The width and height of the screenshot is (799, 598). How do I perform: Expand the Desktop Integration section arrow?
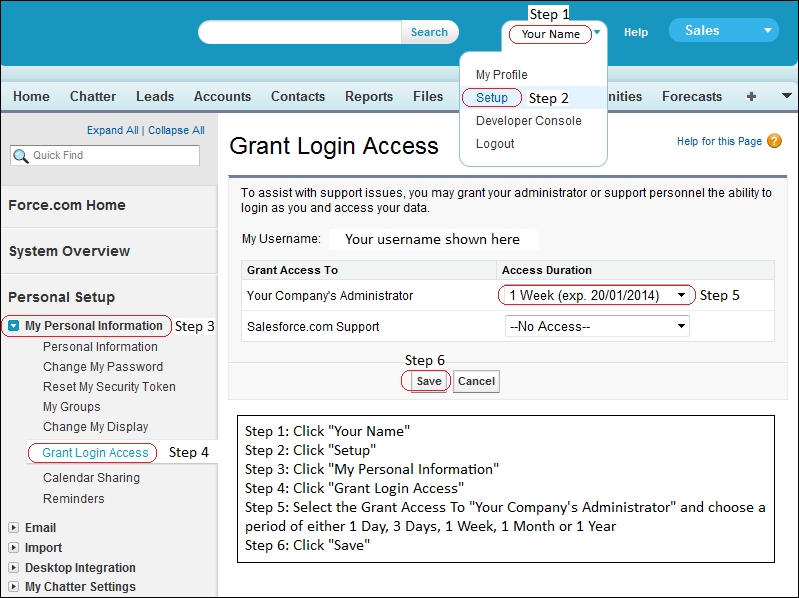tap(14, 567)
